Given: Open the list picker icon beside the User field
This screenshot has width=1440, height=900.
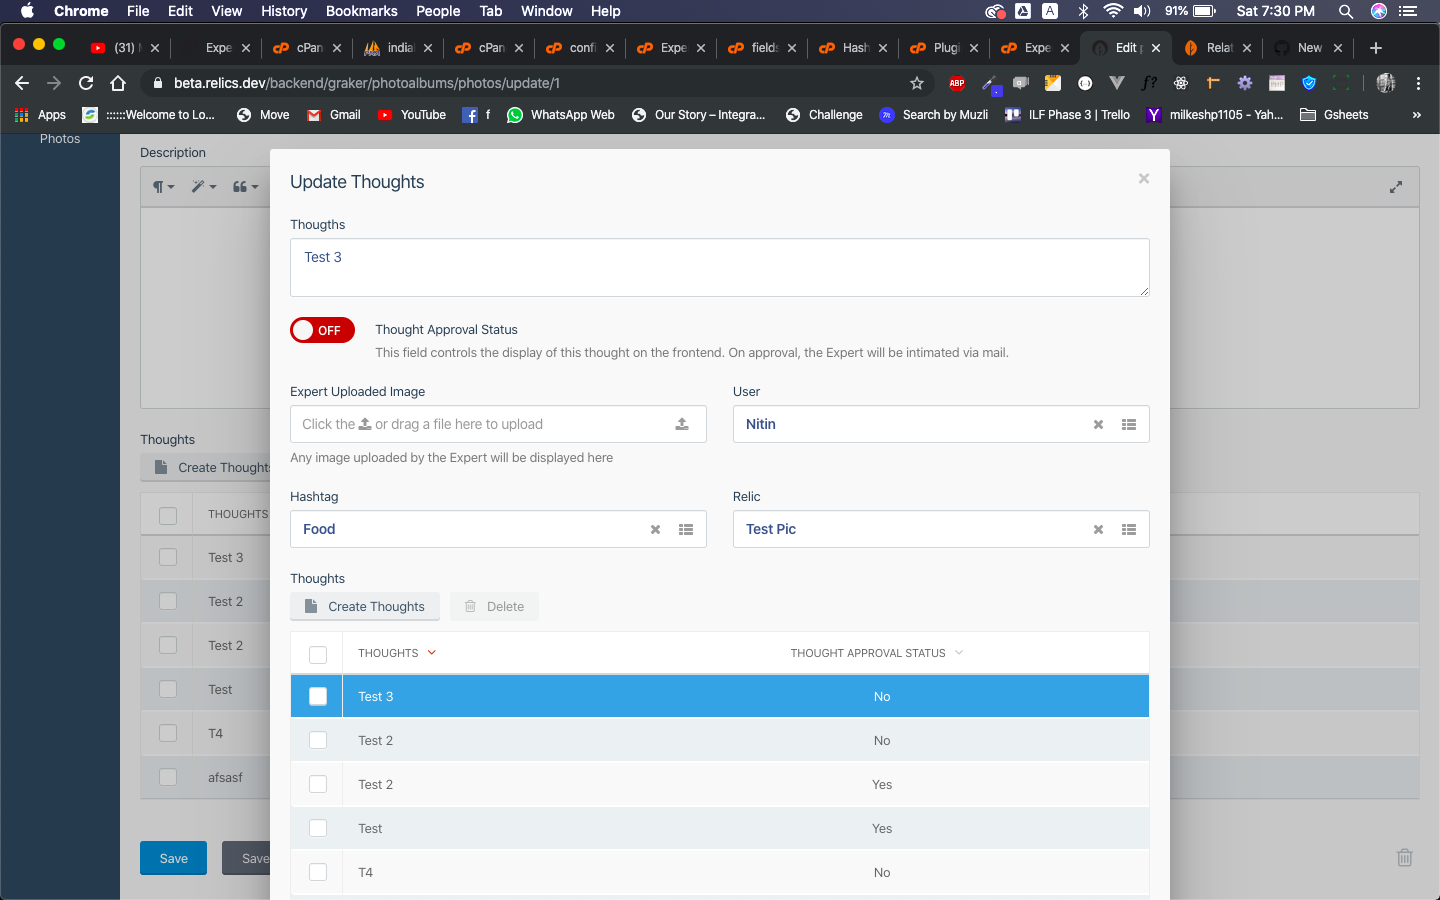Looking at the screenshot, I should (x=1129, y=424).
